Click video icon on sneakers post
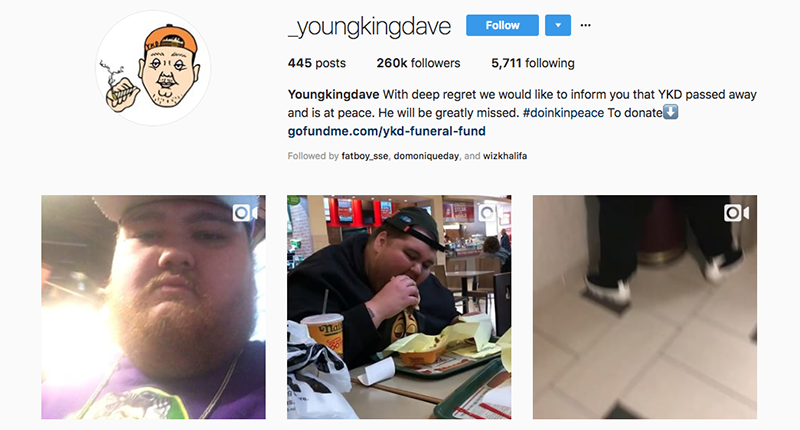800x430 pixels. click(736, 213)
